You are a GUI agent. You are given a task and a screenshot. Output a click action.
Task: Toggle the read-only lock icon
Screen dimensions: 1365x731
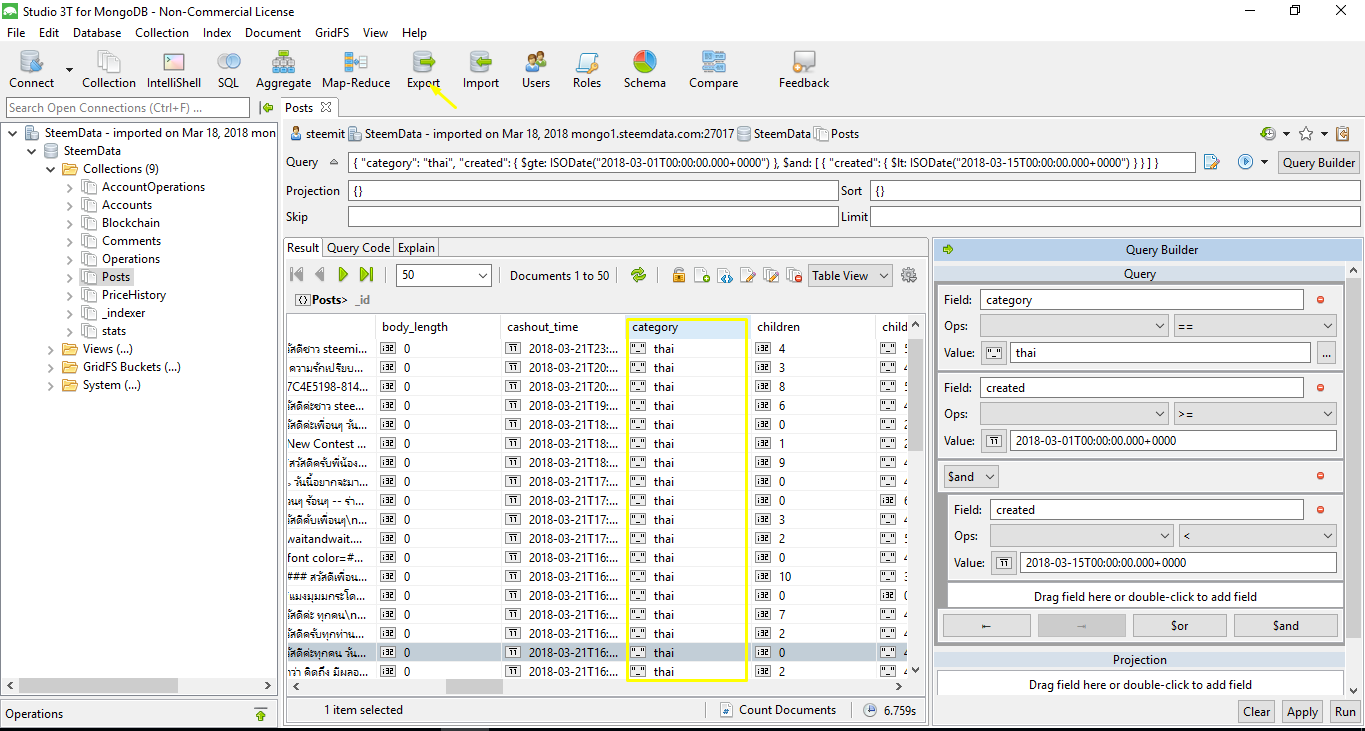coord(679,275)
